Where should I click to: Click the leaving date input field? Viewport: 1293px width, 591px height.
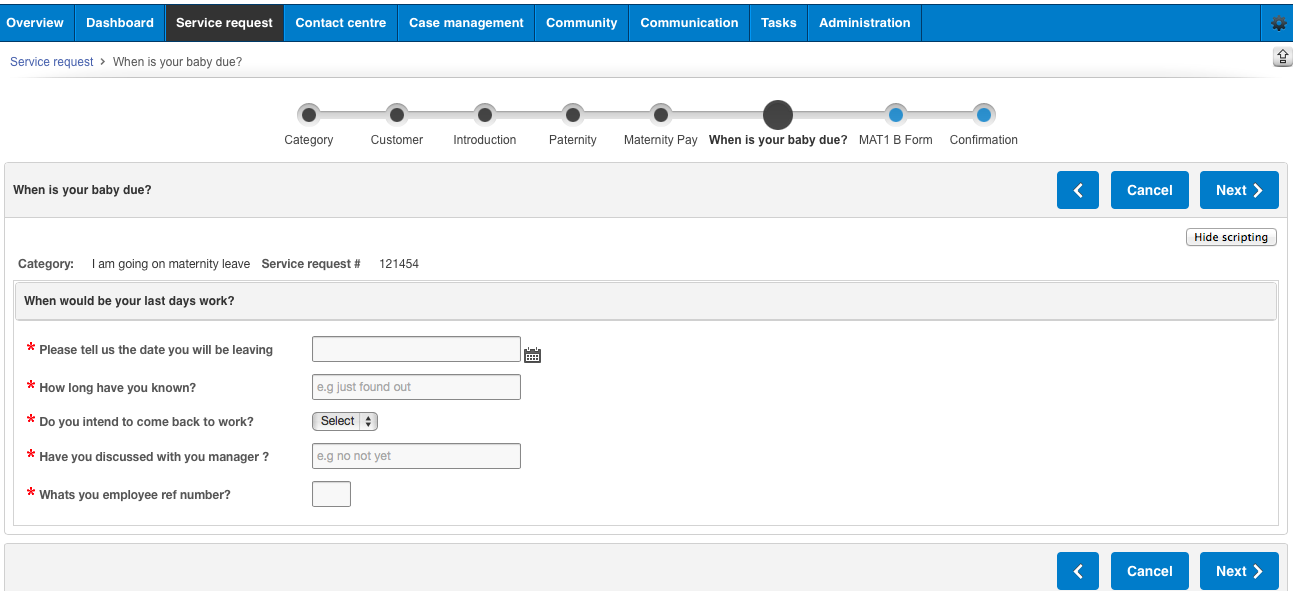pyautogui.click(x=416, y=348)
